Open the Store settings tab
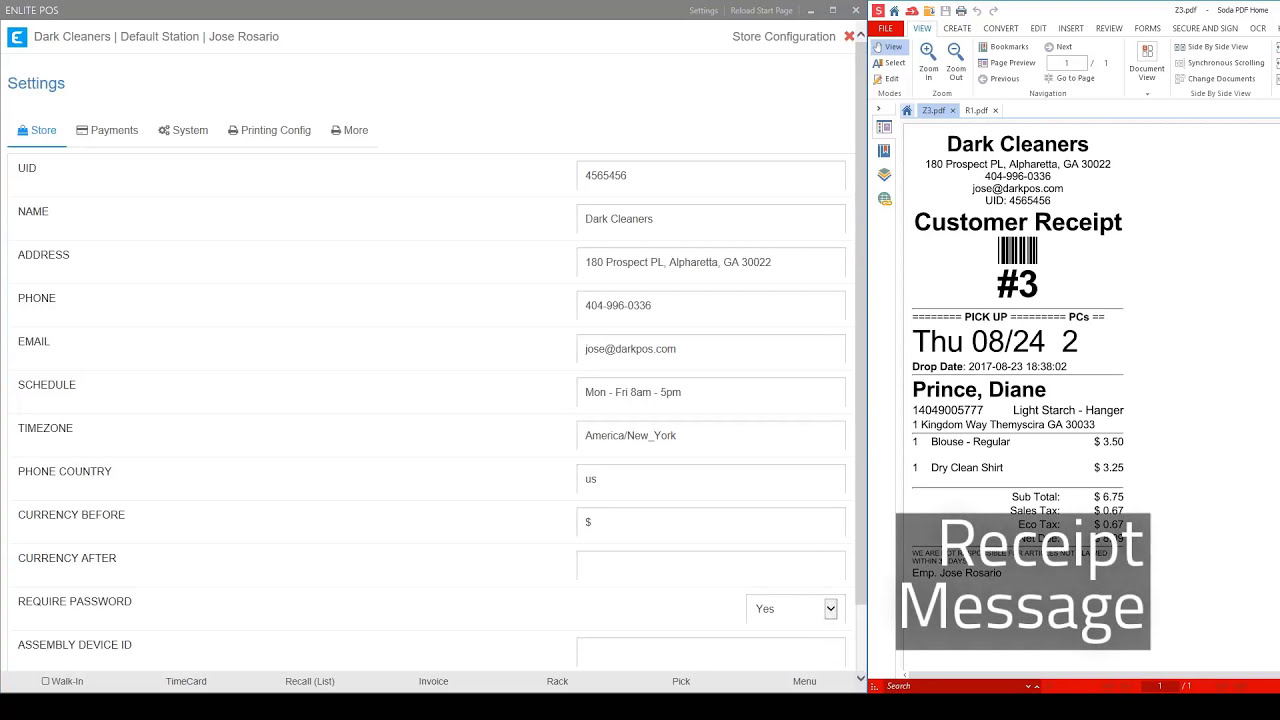The width and height of the screenshot is (1280, 720). pyautogui.click(x=37, y=130)
